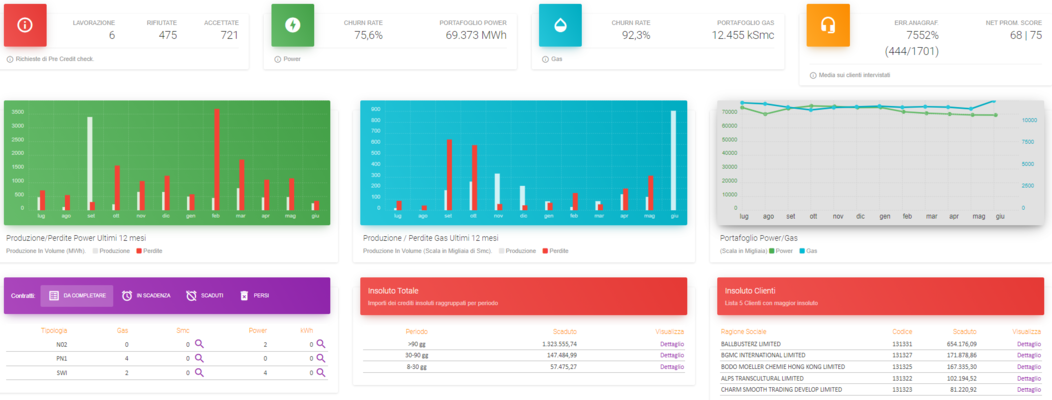Screen dimensions: 1052x400
Task: Click info icon beside Richieste di Pre Credit check
Action: pos(9,59)
